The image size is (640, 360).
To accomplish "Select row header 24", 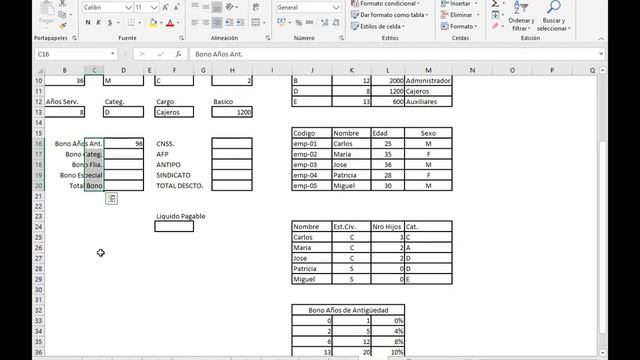I will click(38, 227).
